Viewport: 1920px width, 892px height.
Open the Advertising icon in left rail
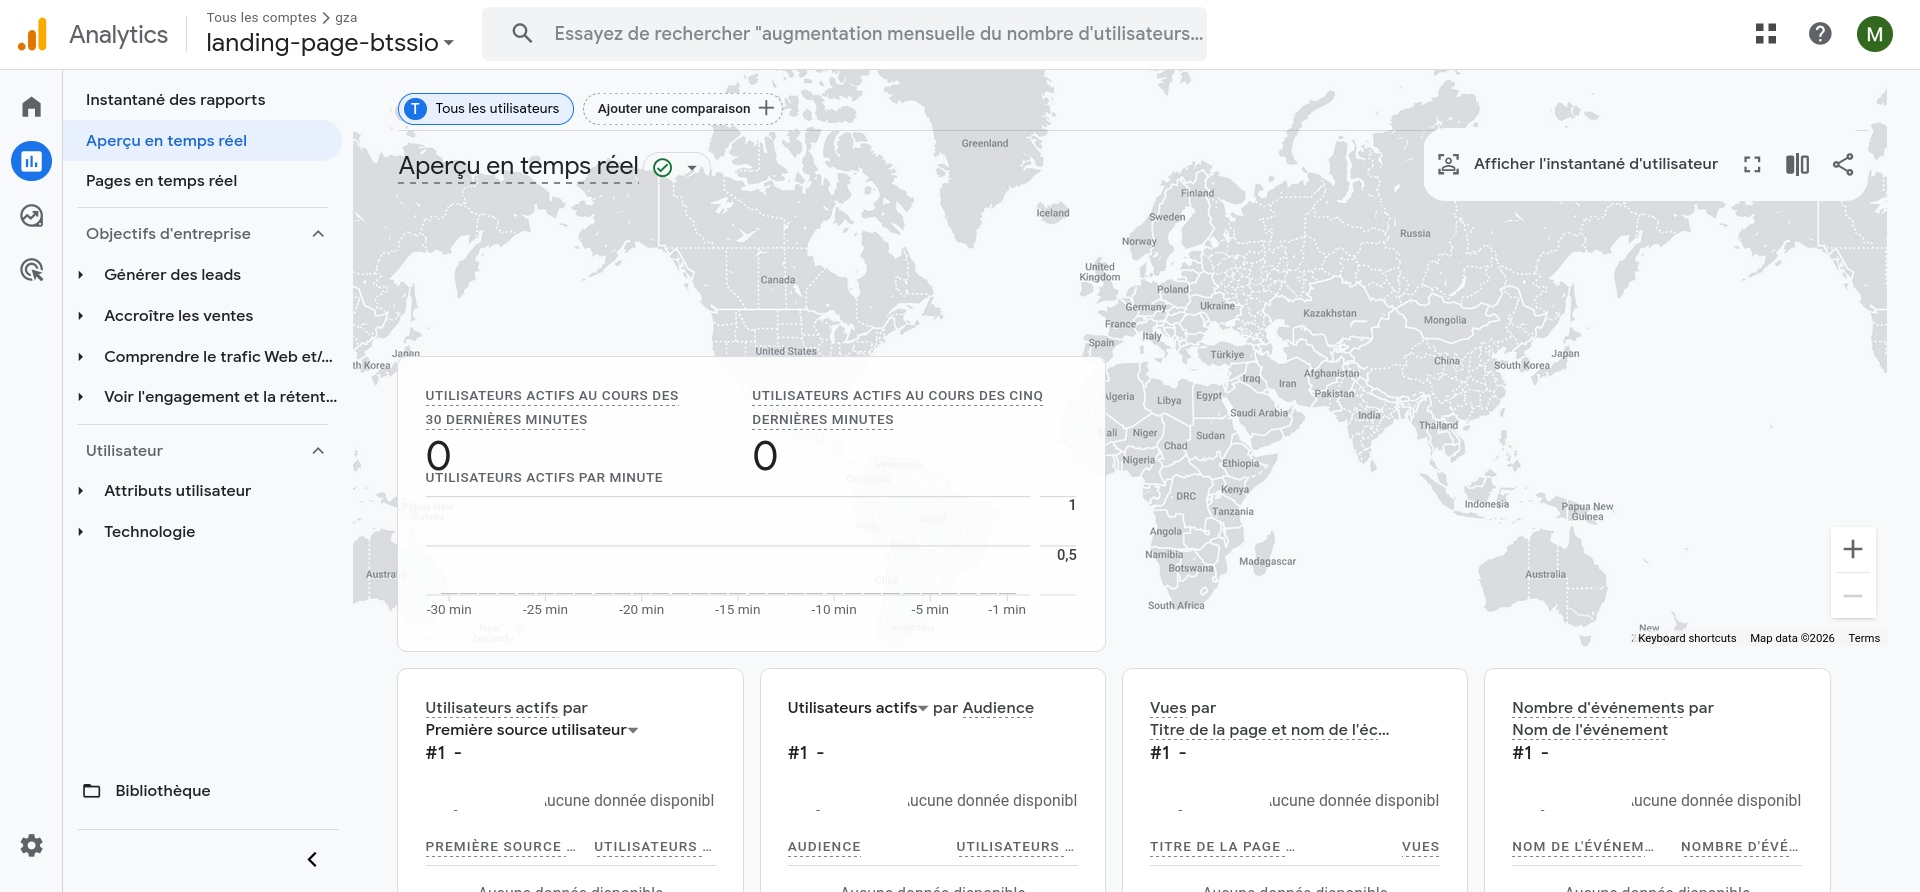tap(32, 270)
